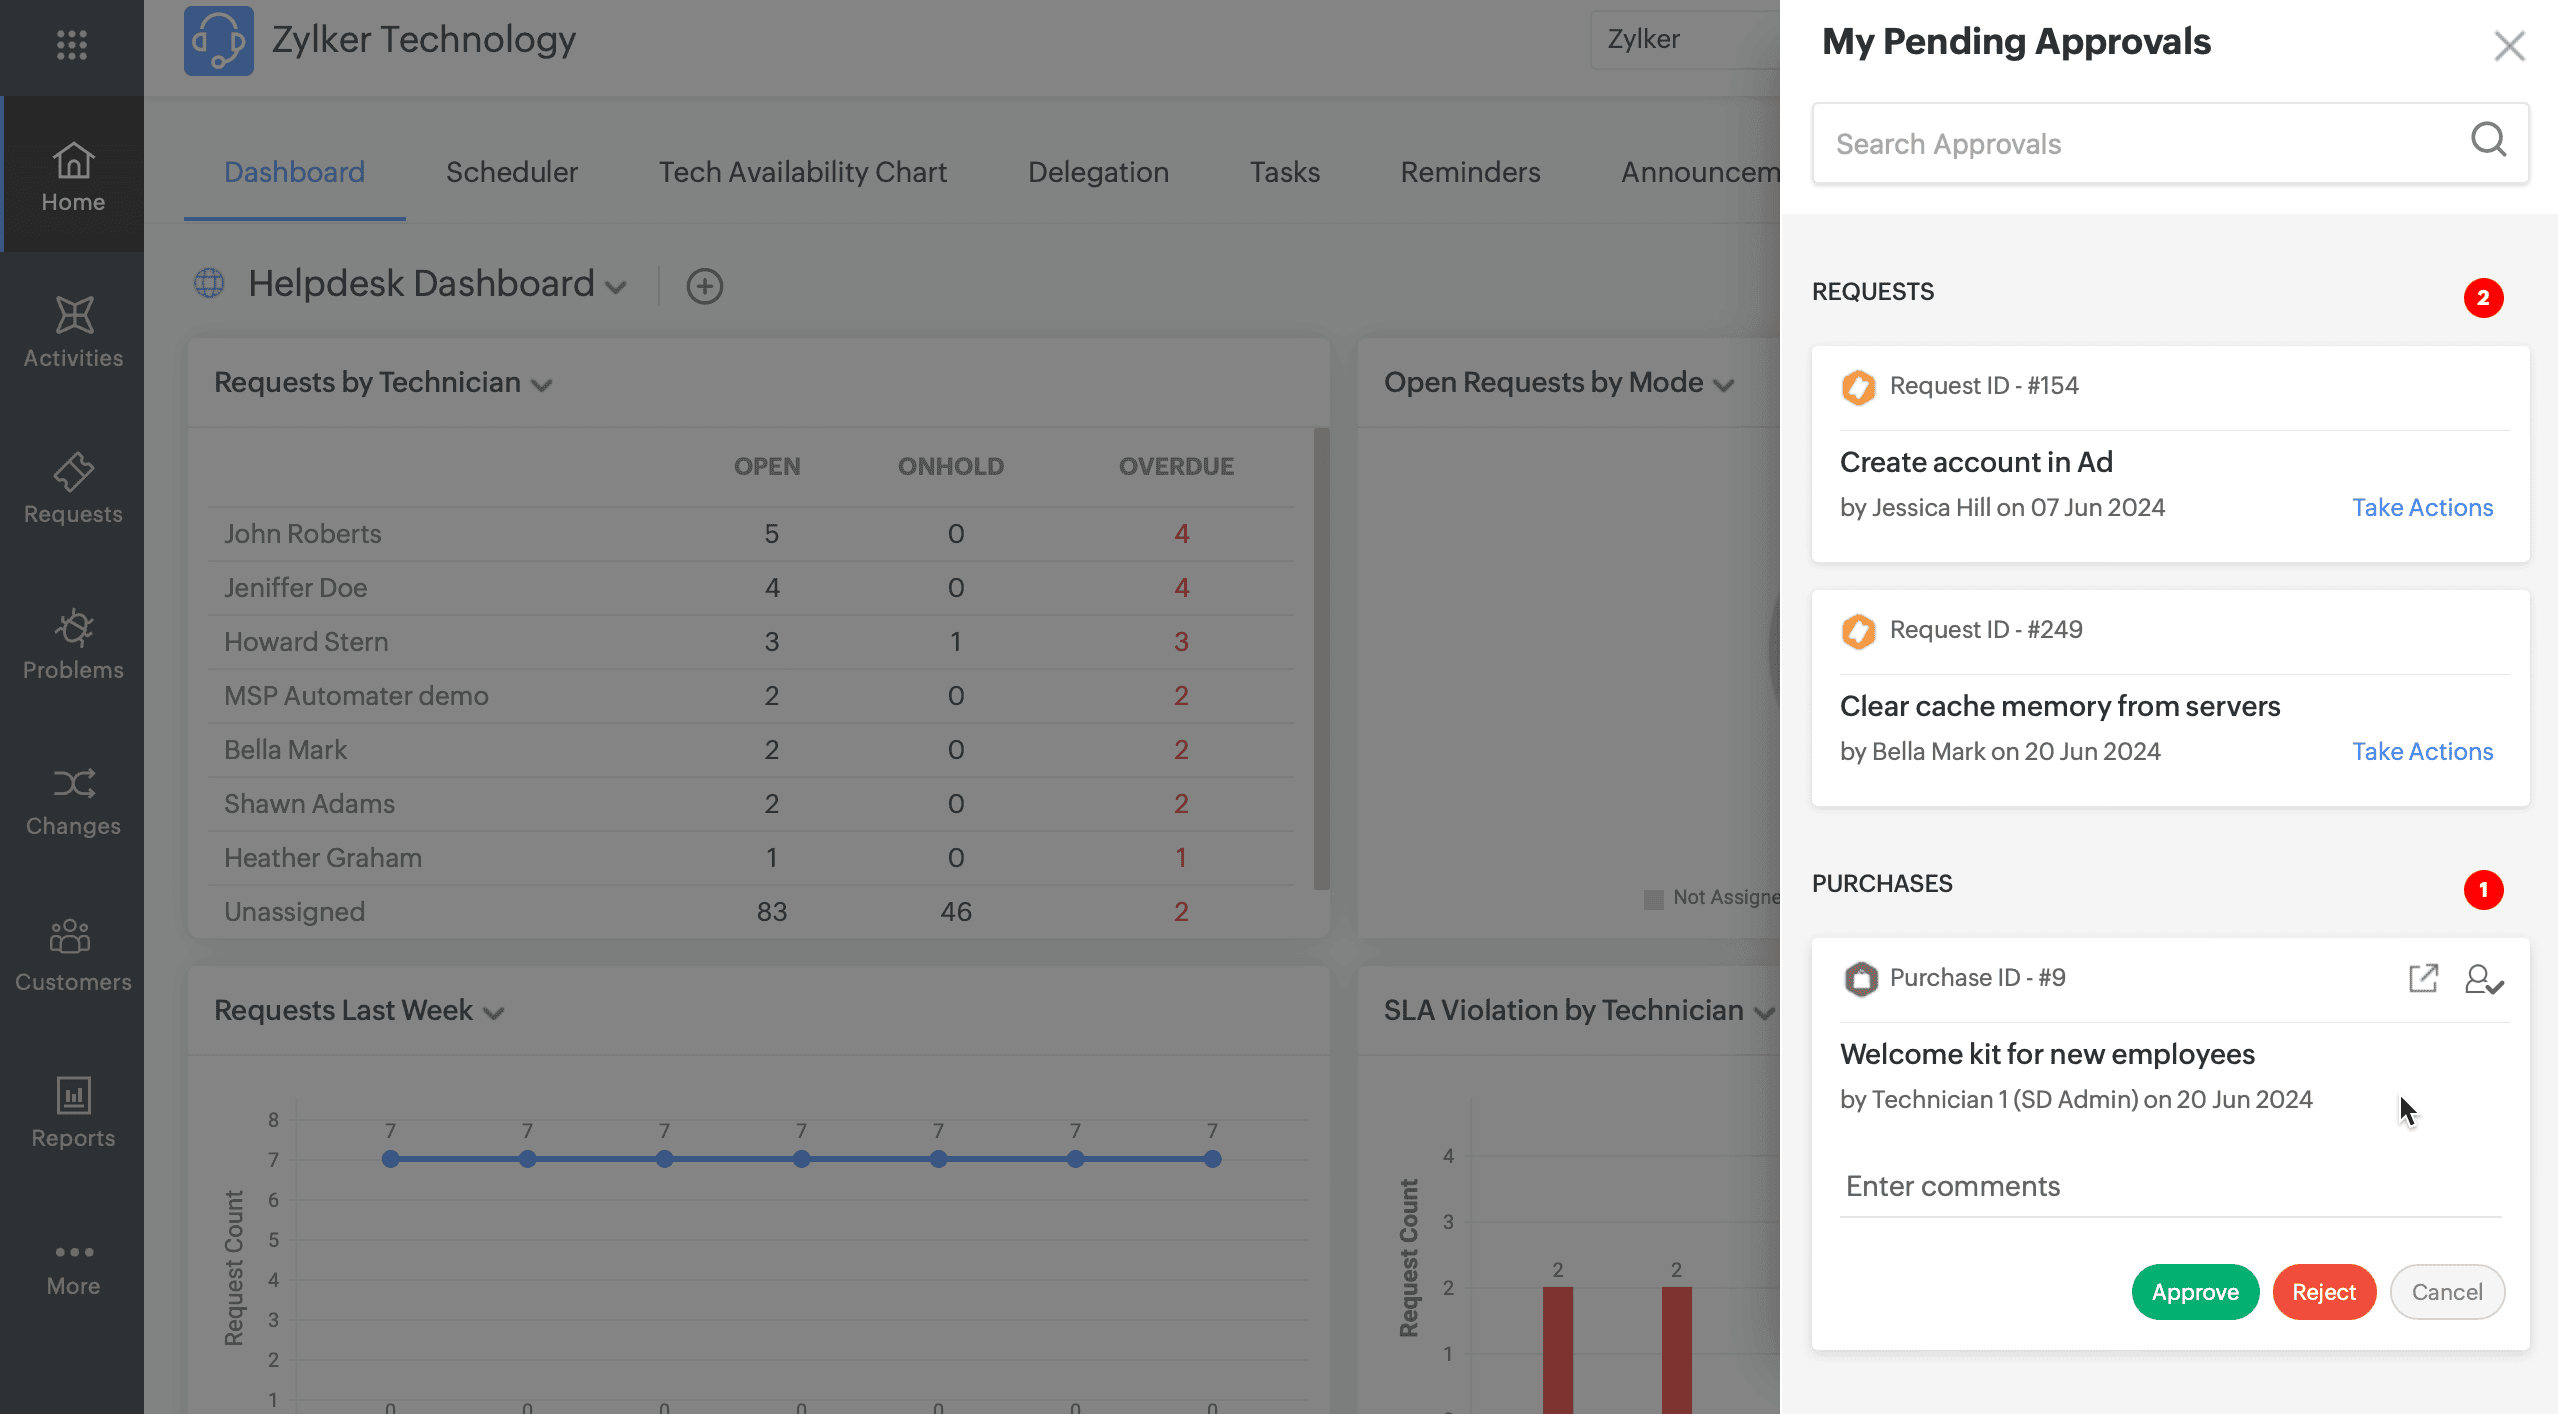The image size is (2558, 1414).
Task: Open Requests by Technician dropdown
Action: point(542,386)
